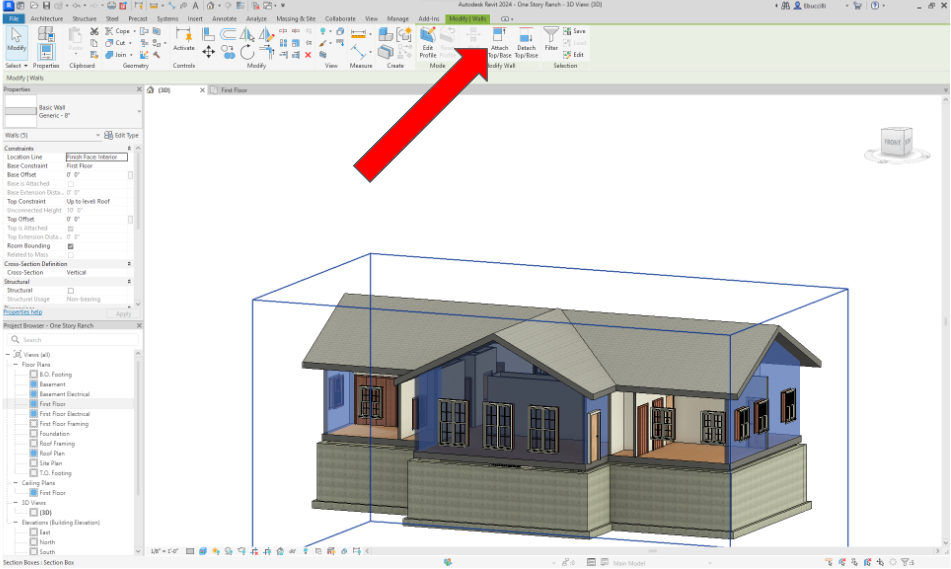Click the Join geometry tool
951x569 pixels.
click(x=118, y=55)
